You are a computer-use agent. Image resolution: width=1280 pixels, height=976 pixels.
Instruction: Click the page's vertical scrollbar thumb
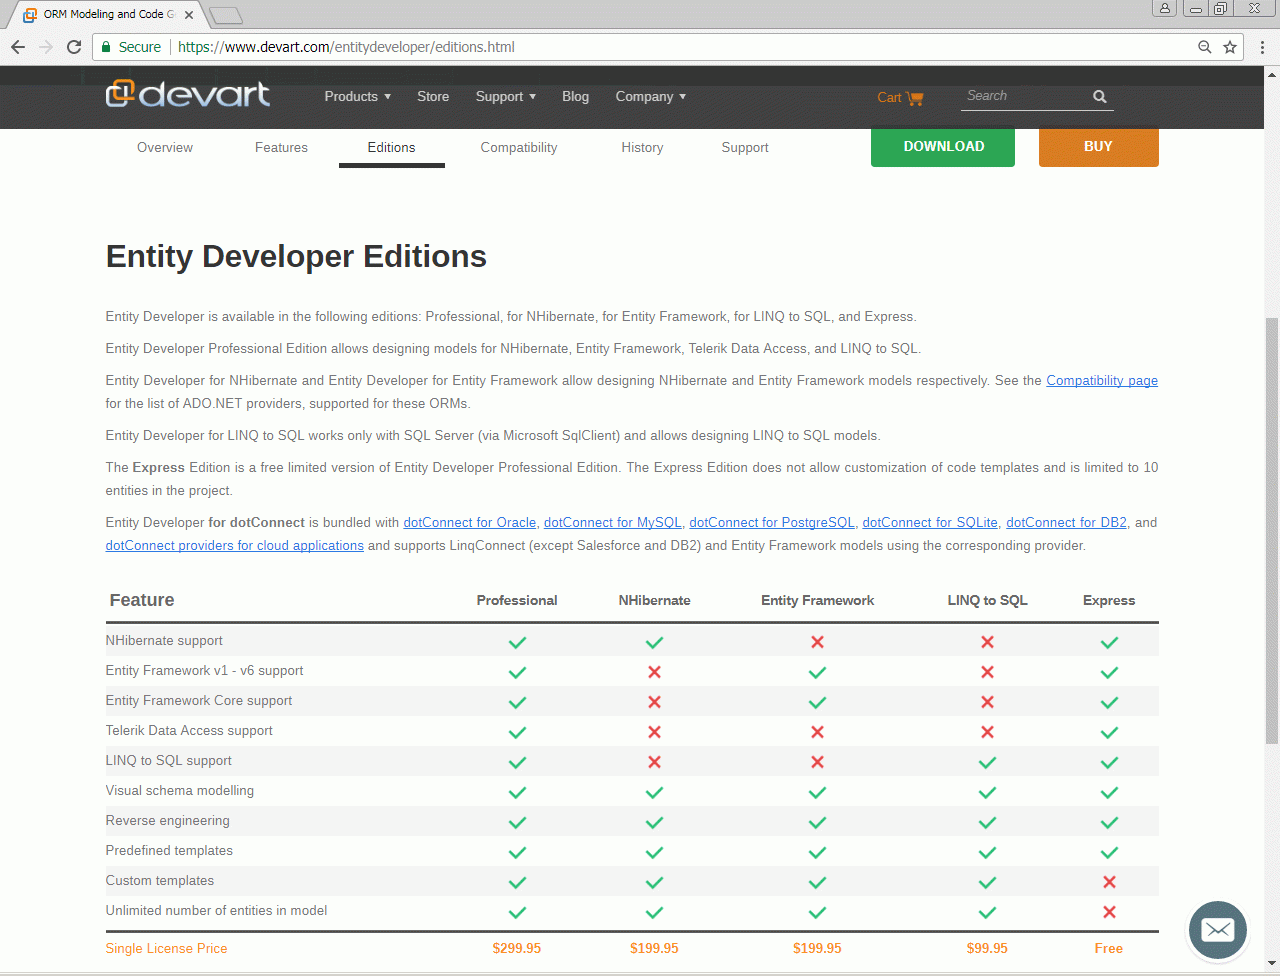point(1272,530)
